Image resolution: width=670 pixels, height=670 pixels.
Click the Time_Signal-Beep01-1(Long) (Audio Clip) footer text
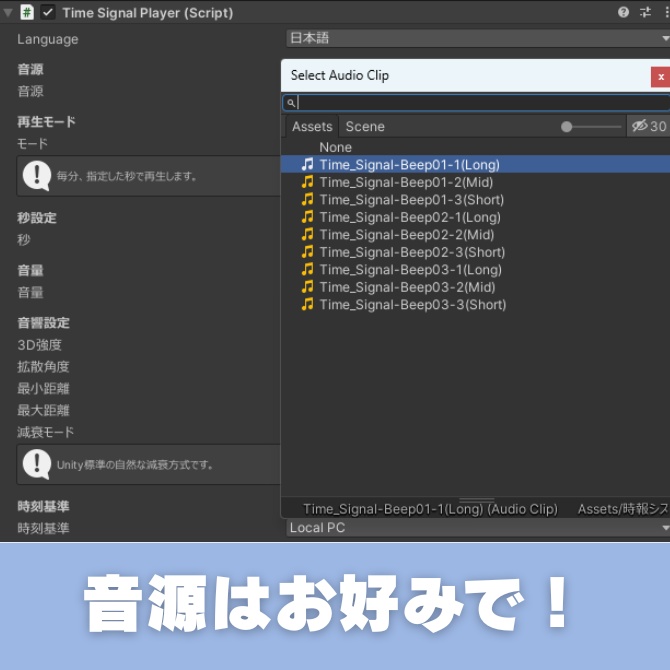pyautogui.click(x=430, y=509)
